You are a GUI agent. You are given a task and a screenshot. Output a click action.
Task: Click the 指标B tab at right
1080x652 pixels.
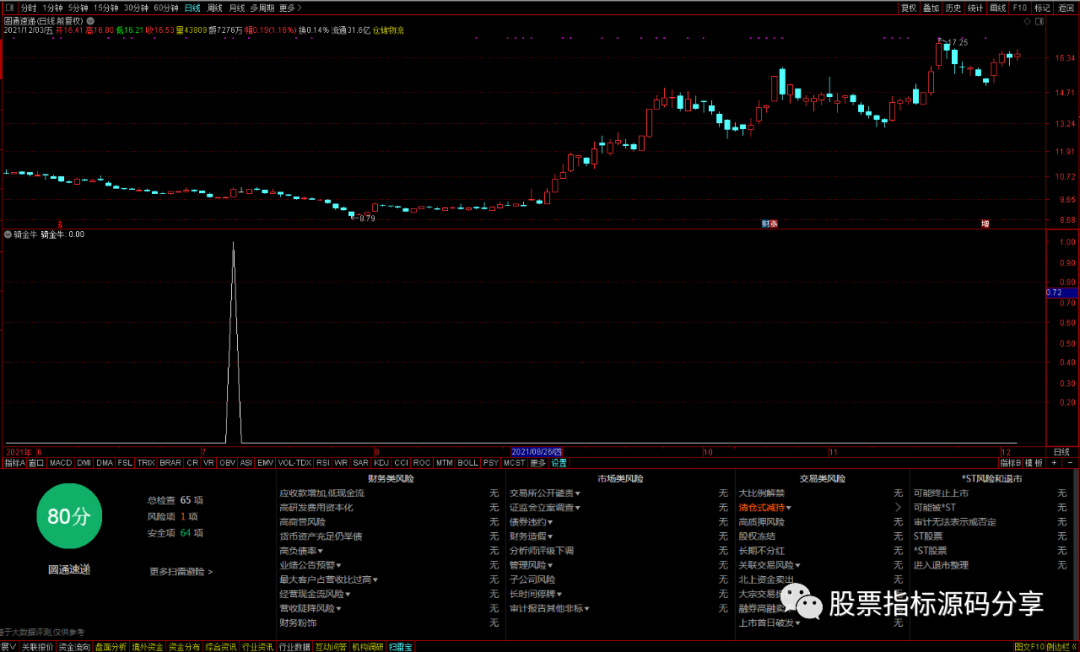pos(1010,463)
